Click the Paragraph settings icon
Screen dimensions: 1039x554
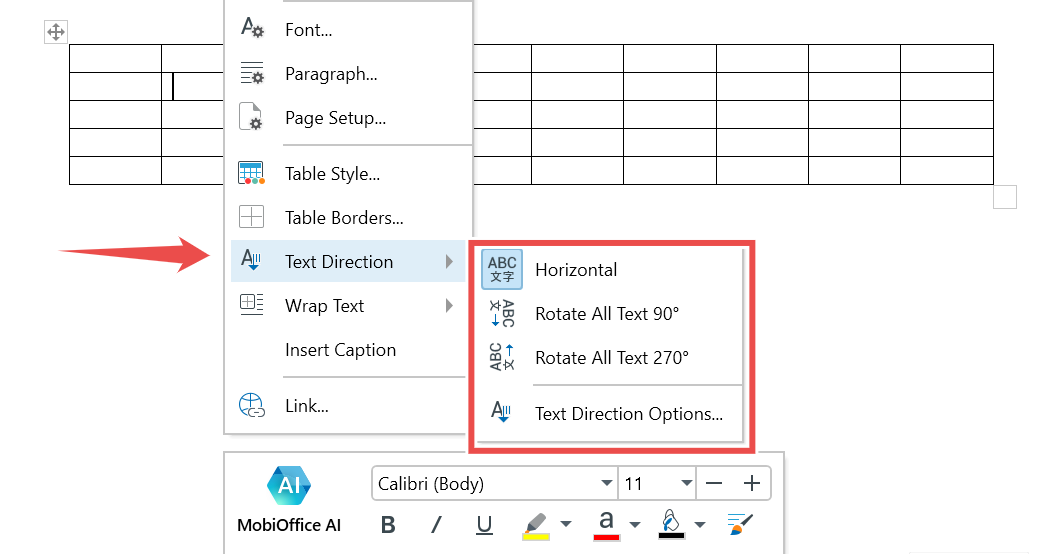click(252, 73)
